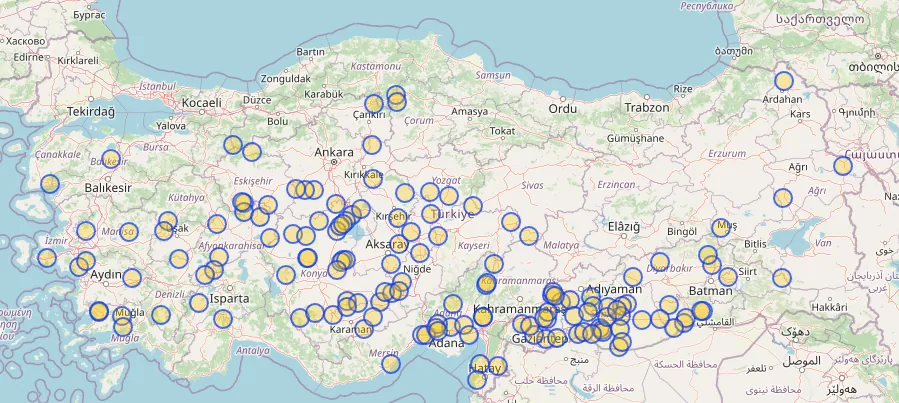Click the Kocaeli city label
This screenshot has width=899, height=403.
point(201,103)
